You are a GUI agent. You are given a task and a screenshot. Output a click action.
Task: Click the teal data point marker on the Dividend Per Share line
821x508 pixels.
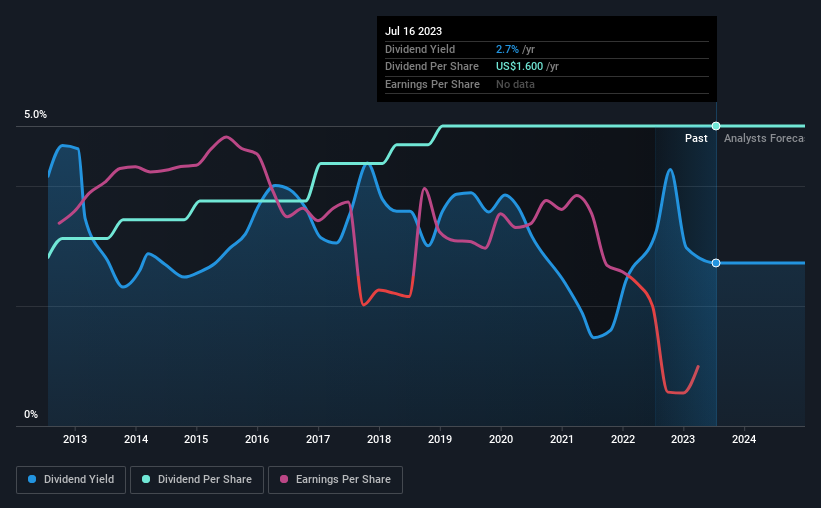[716, 126]
